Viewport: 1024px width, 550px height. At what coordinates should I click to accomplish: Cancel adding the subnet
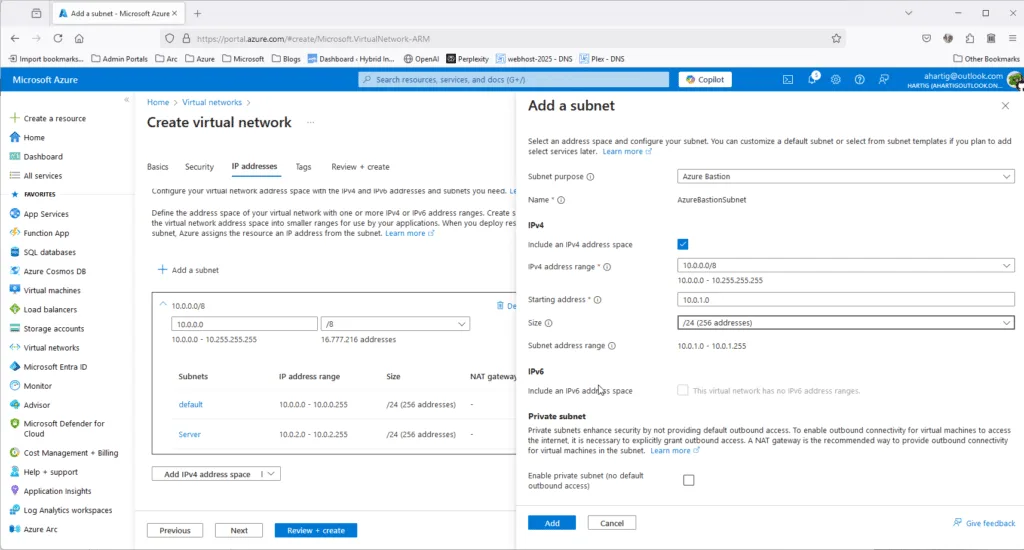point(612,523)
